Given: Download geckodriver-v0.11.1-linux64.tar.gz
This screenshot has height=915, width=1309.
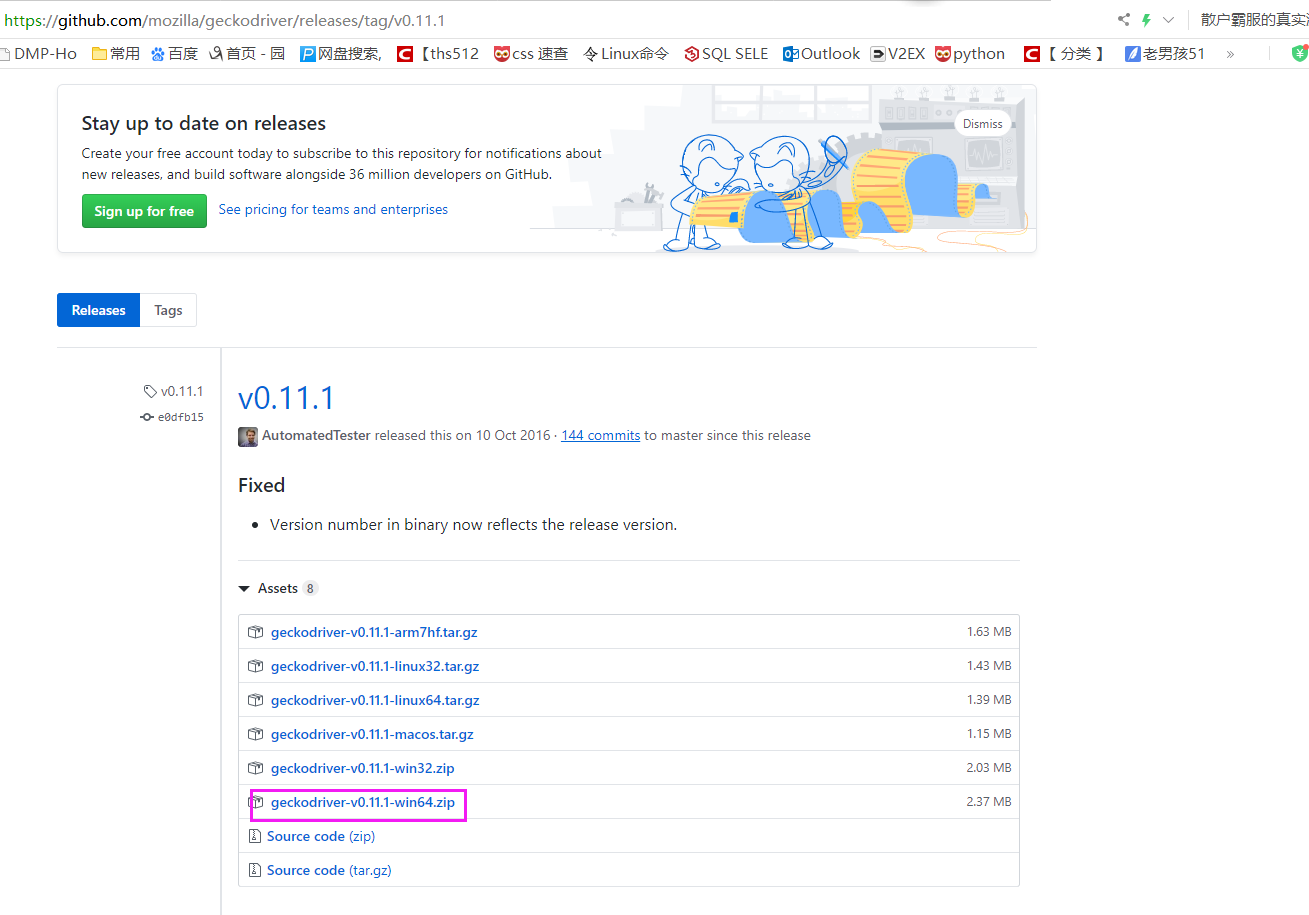Looking at the screenshot, I should coord(375,700).
